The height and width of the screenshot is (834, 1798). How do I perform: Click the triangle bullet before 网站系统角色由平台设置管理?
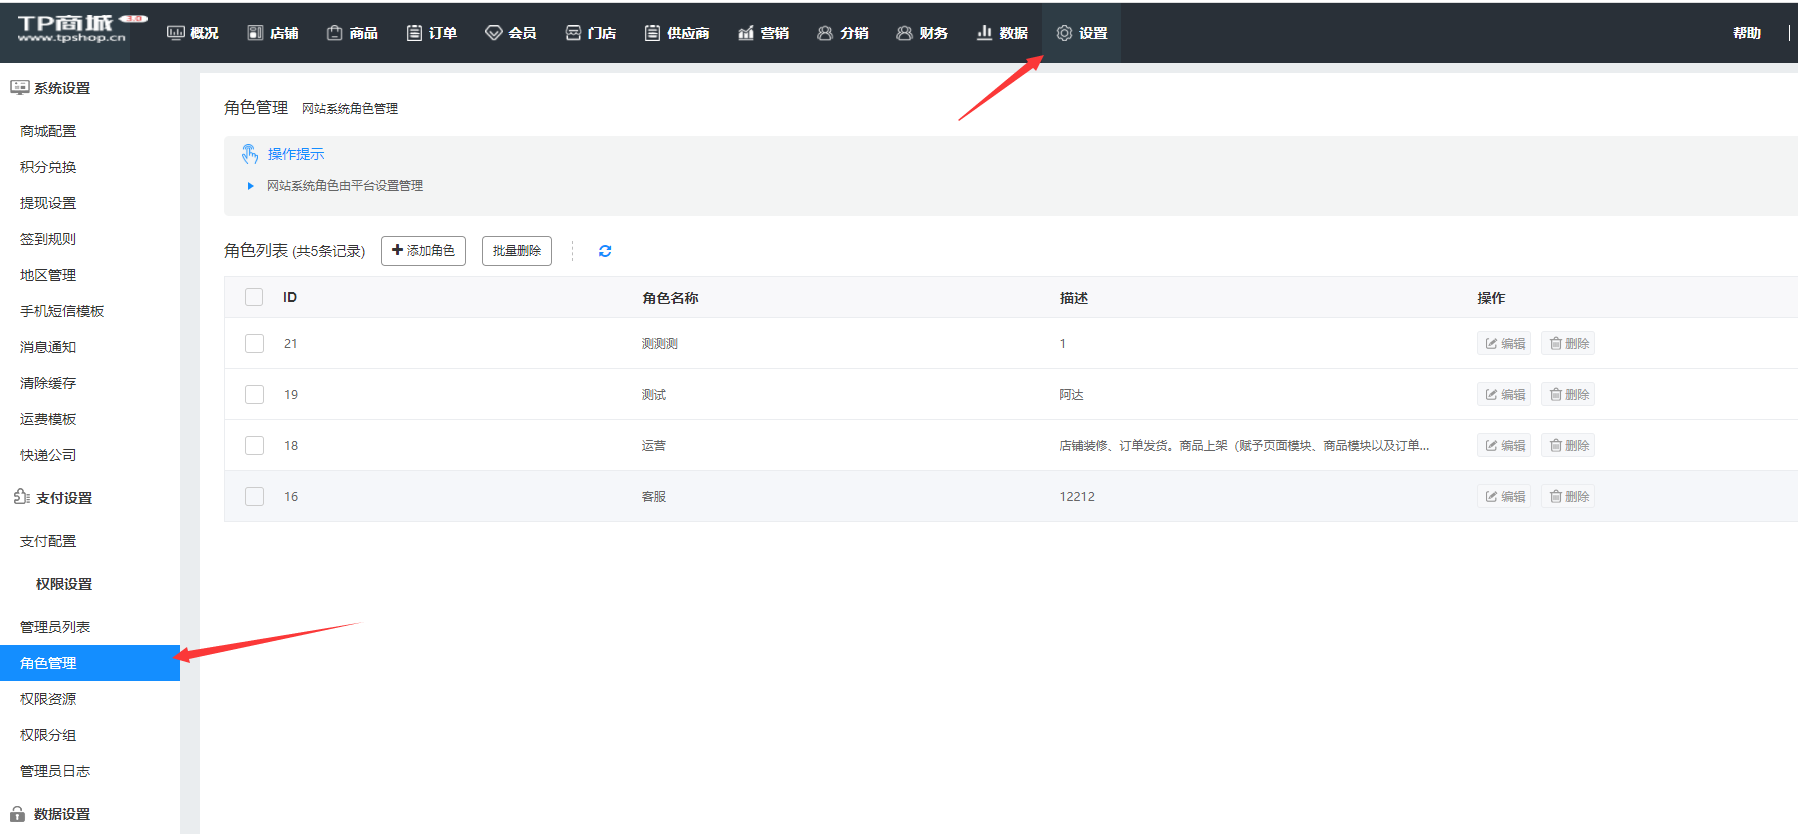point(250,186)
